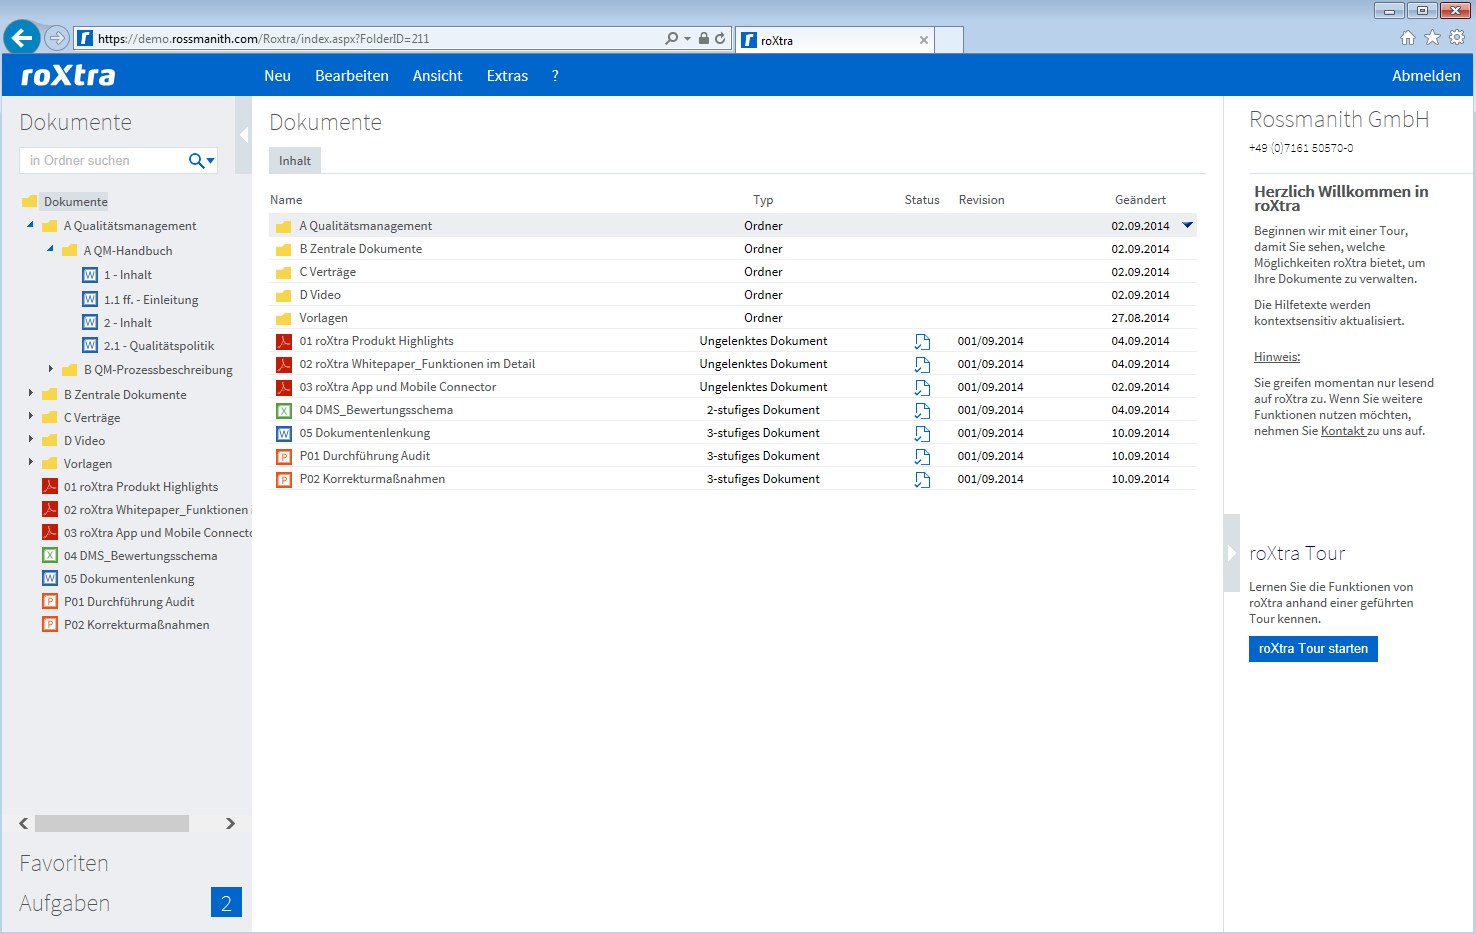Follow the Kontakt link
Viewport: 1476px width, 934px height.
coord(1344,431)
